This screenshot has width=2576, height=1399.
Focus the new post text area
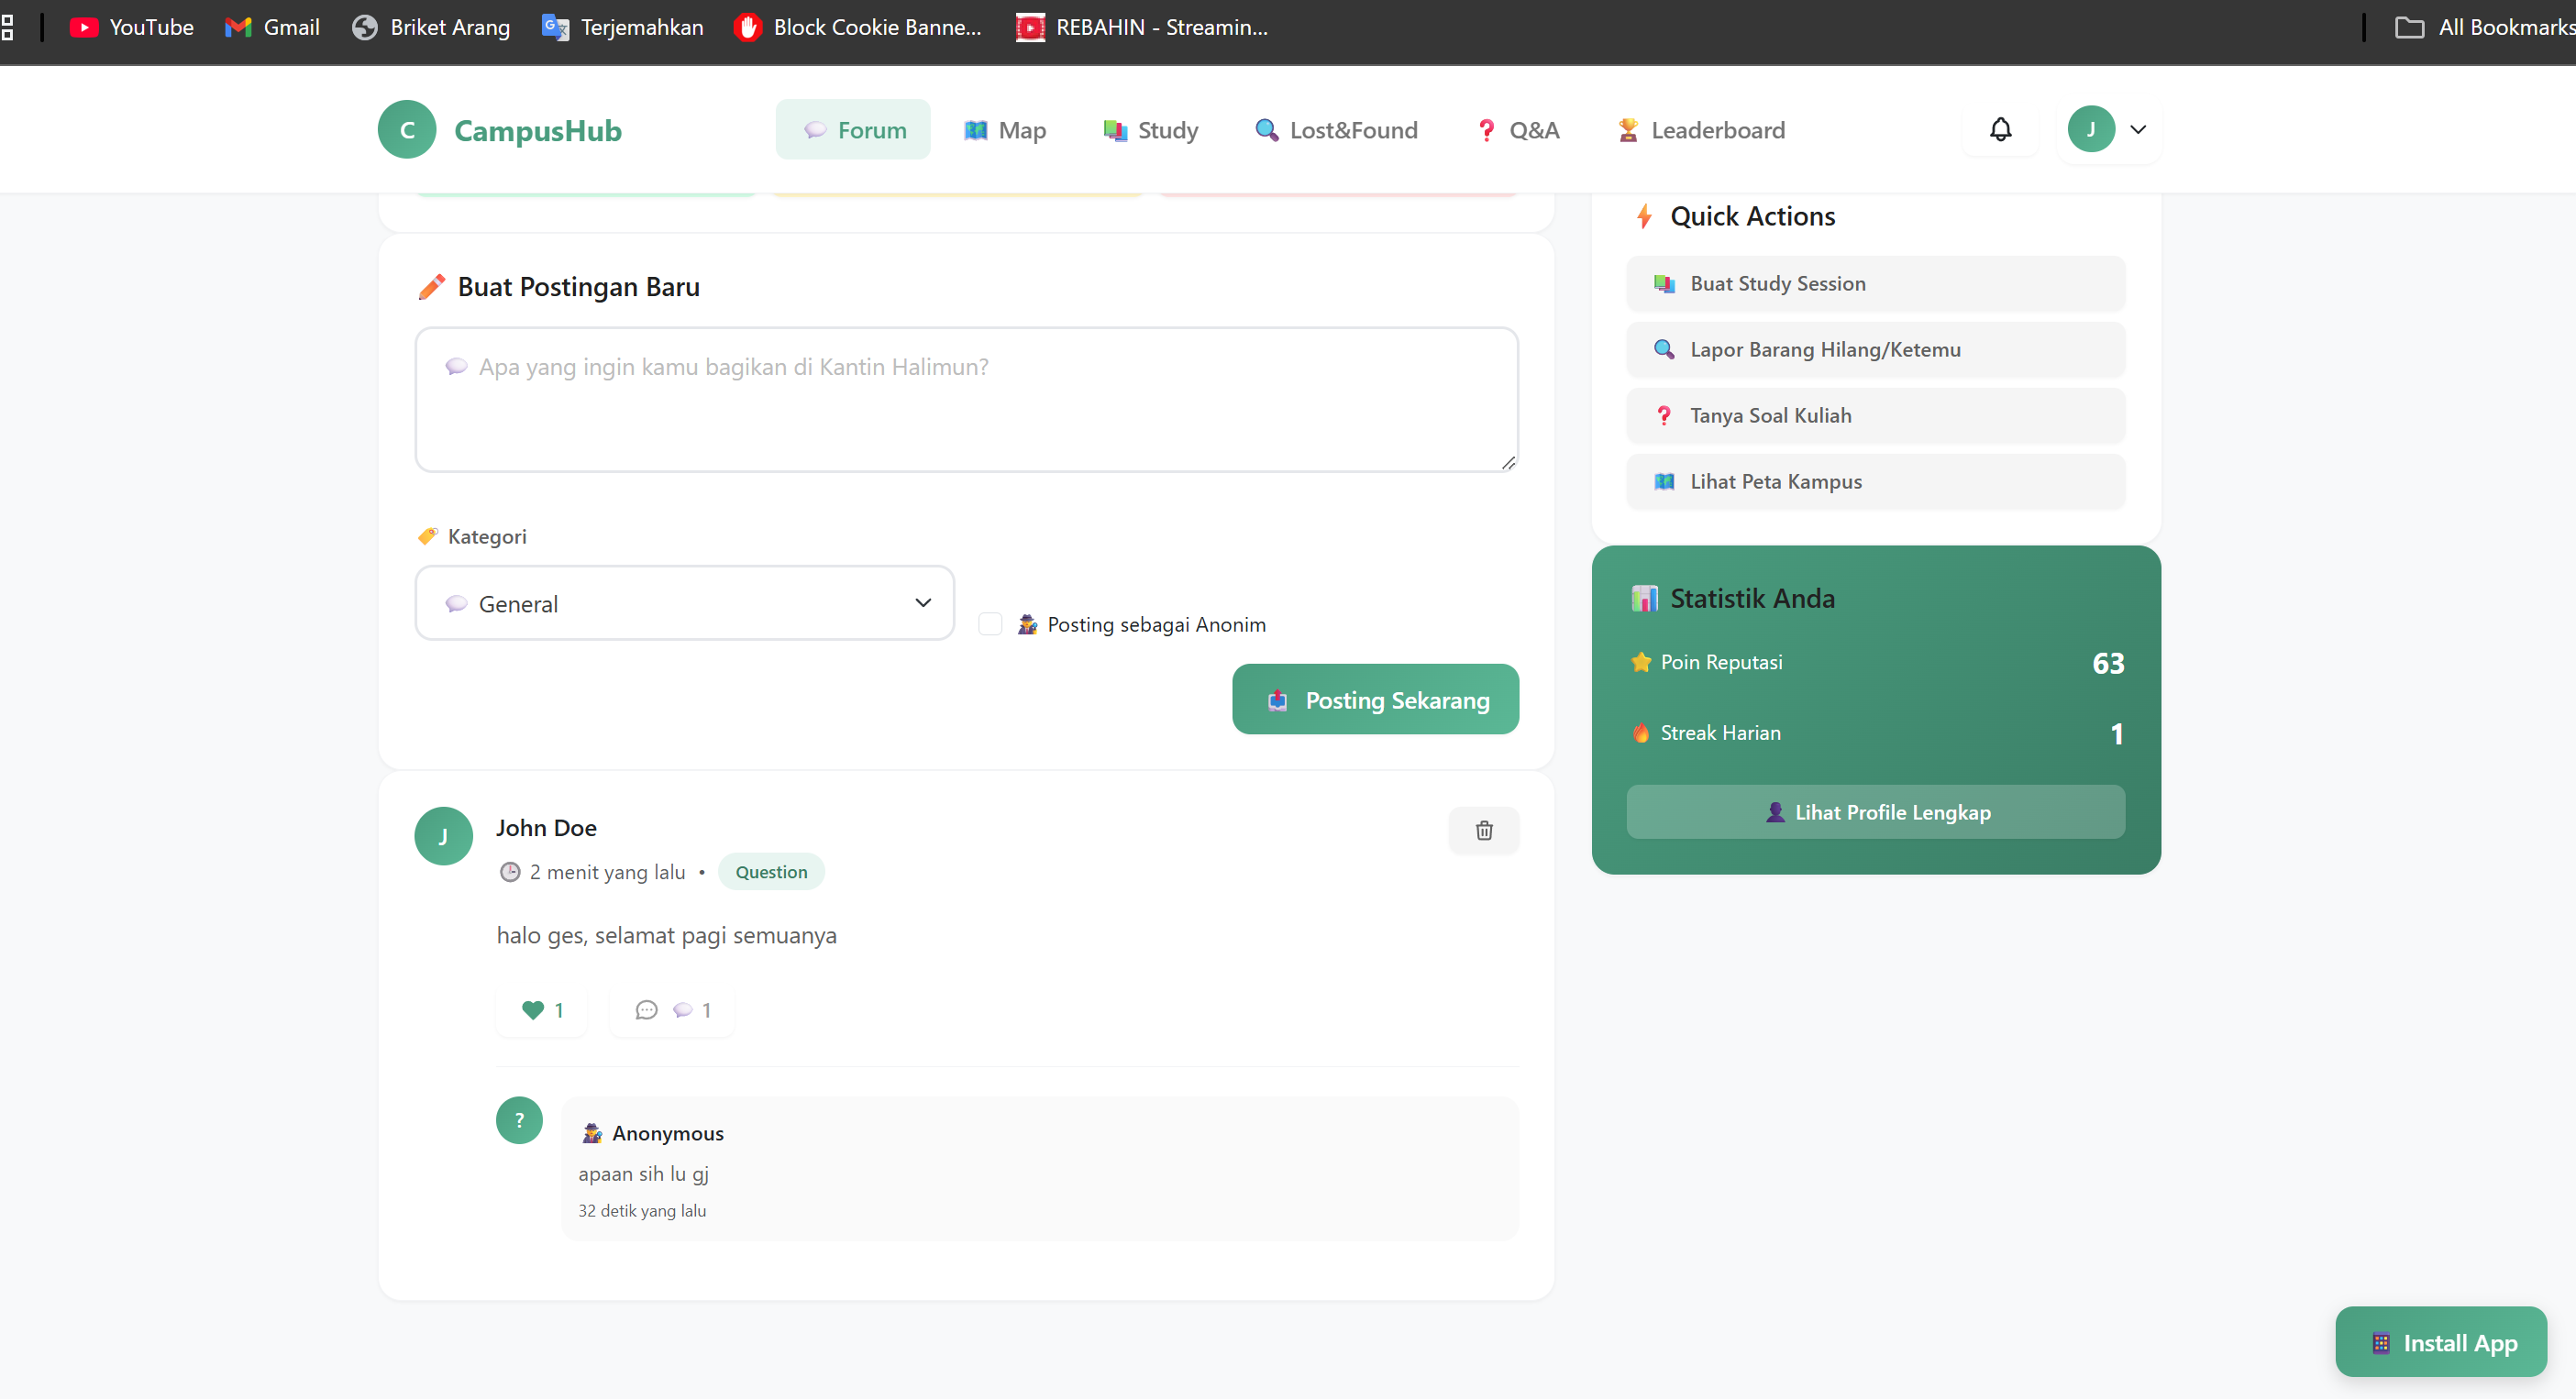click(966, 400)
